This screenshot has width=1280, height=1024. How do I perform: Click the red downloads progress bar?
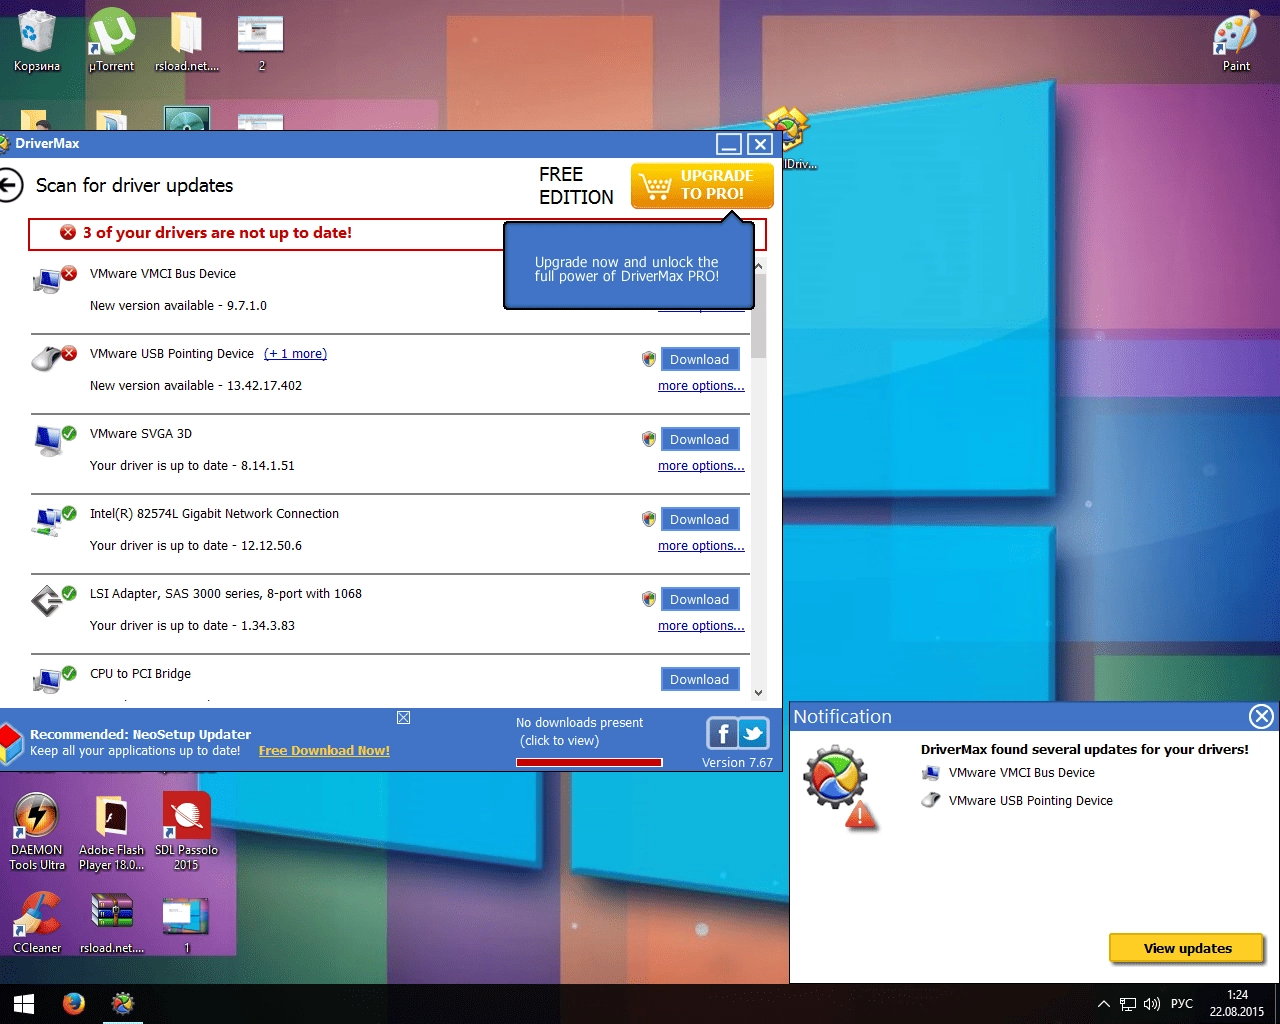pos(589,762)
